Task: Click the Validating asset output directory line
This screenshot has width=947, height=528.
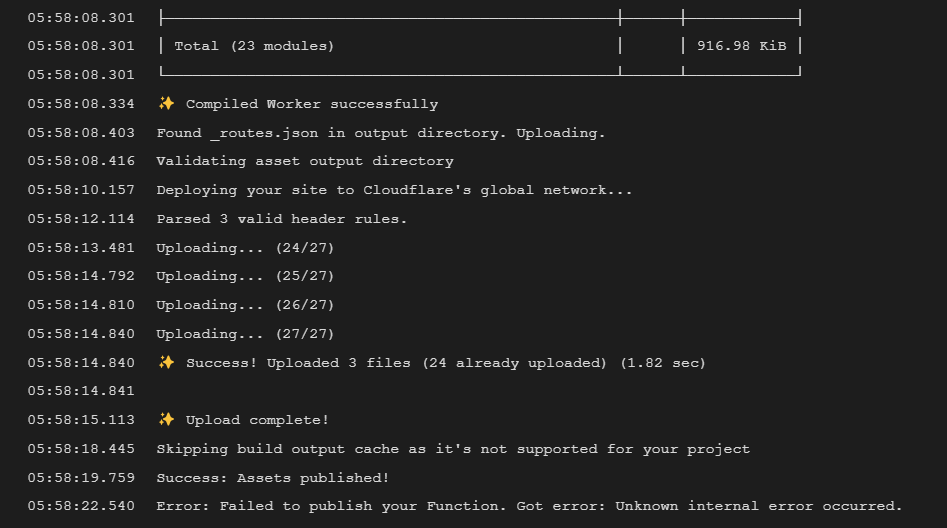Action: [305, 161]
